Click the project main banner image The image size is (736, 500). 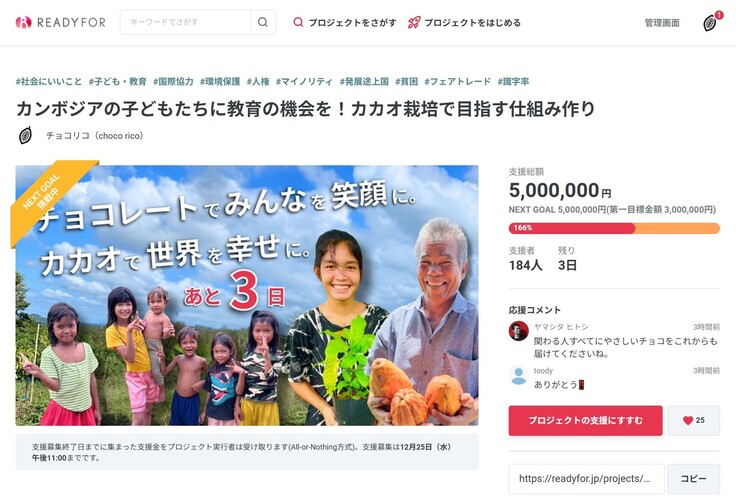click(247, 295)
